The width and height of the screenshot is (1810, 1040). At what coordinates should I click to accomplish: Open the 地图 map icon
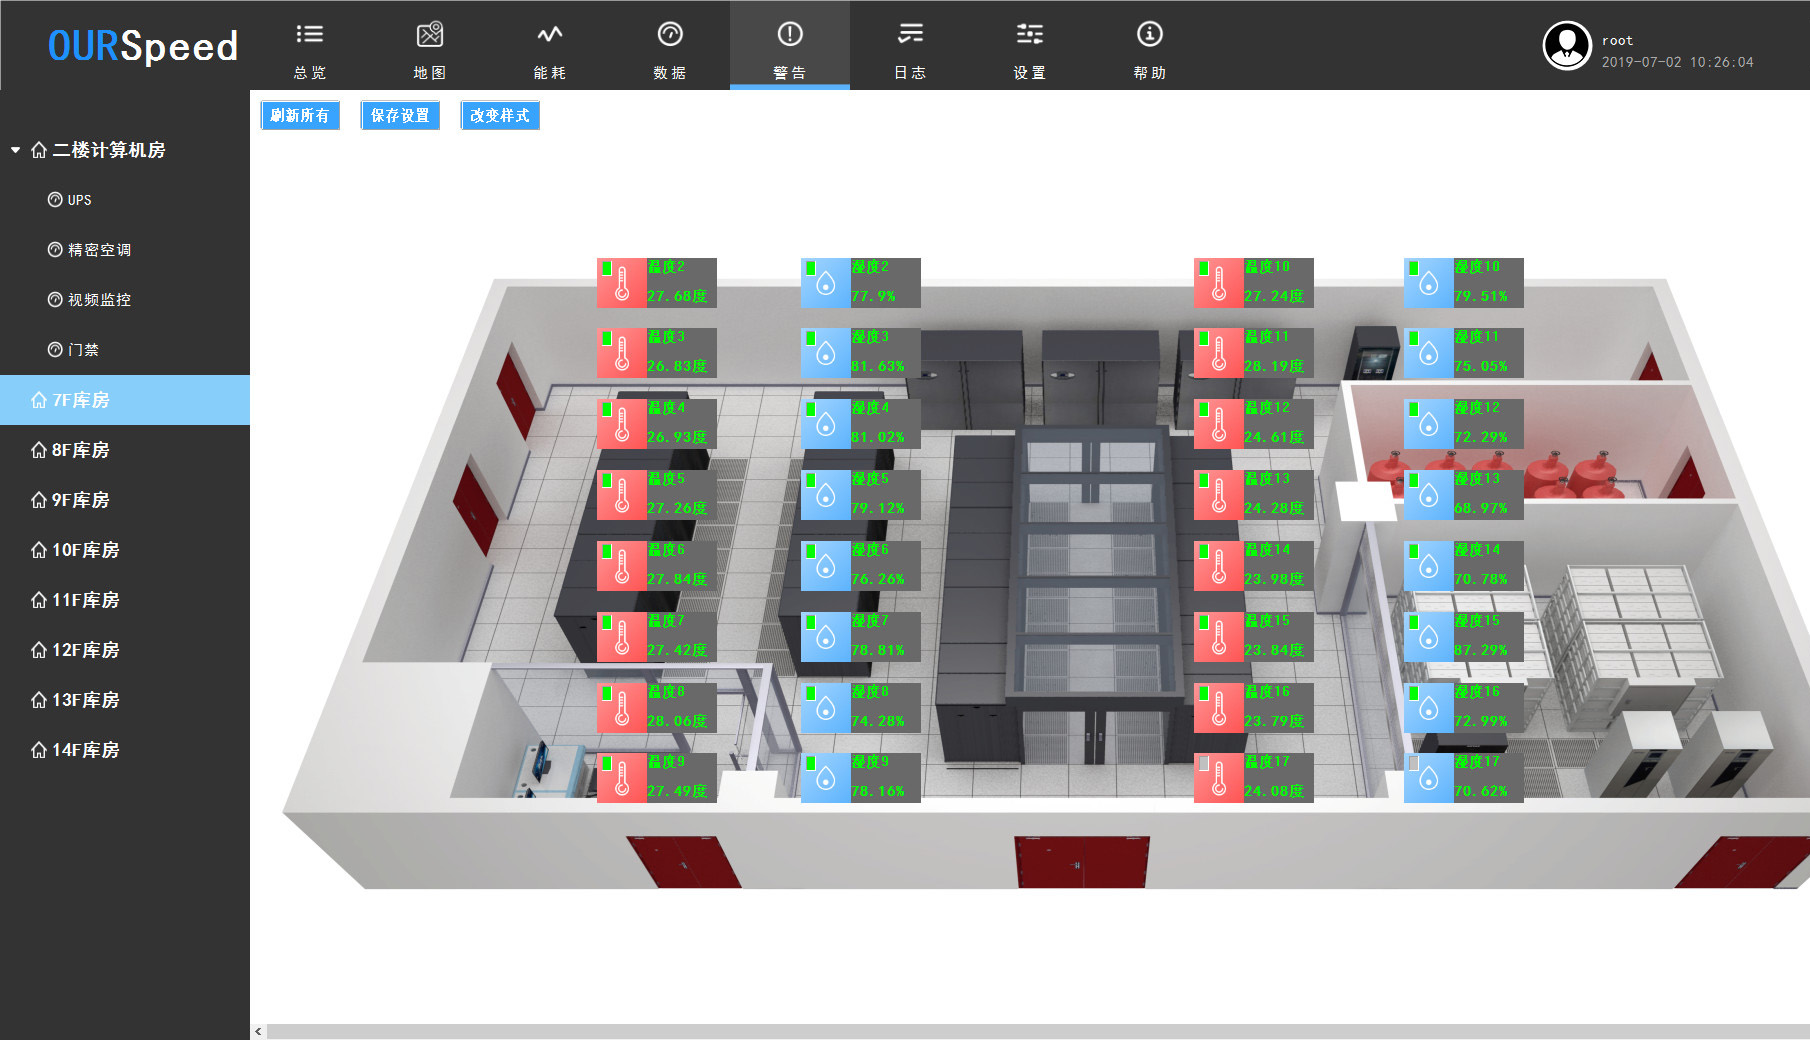tap(430, 35)
